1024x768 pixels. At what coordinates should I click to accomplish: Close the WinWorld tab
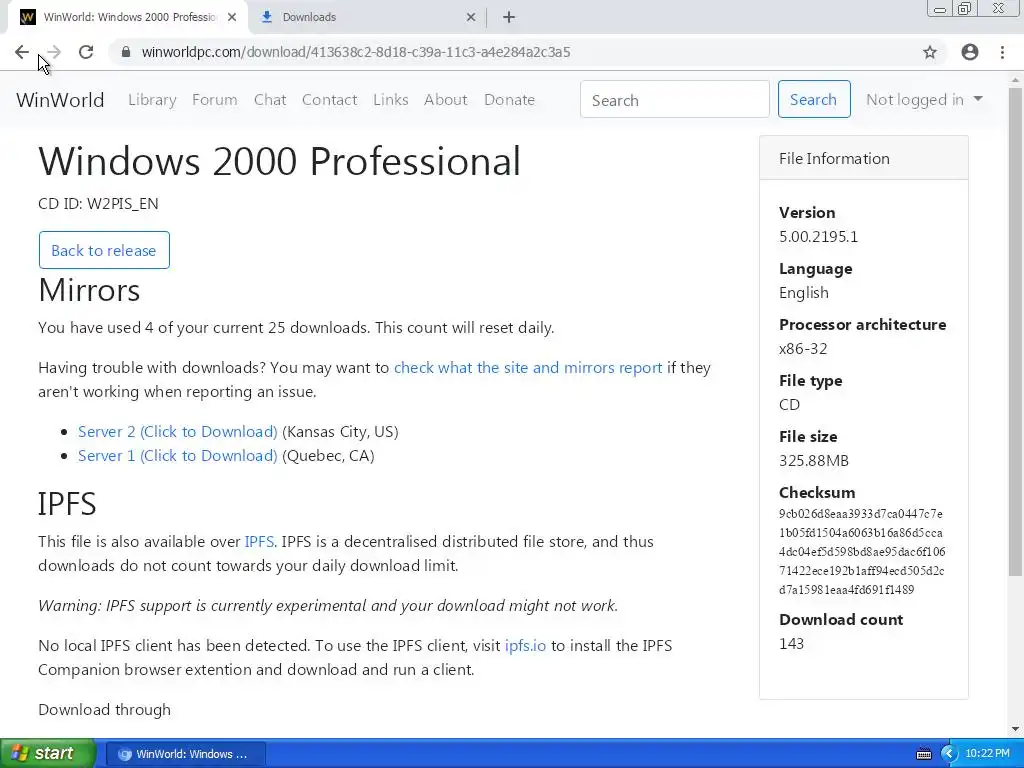coord(232,18)
